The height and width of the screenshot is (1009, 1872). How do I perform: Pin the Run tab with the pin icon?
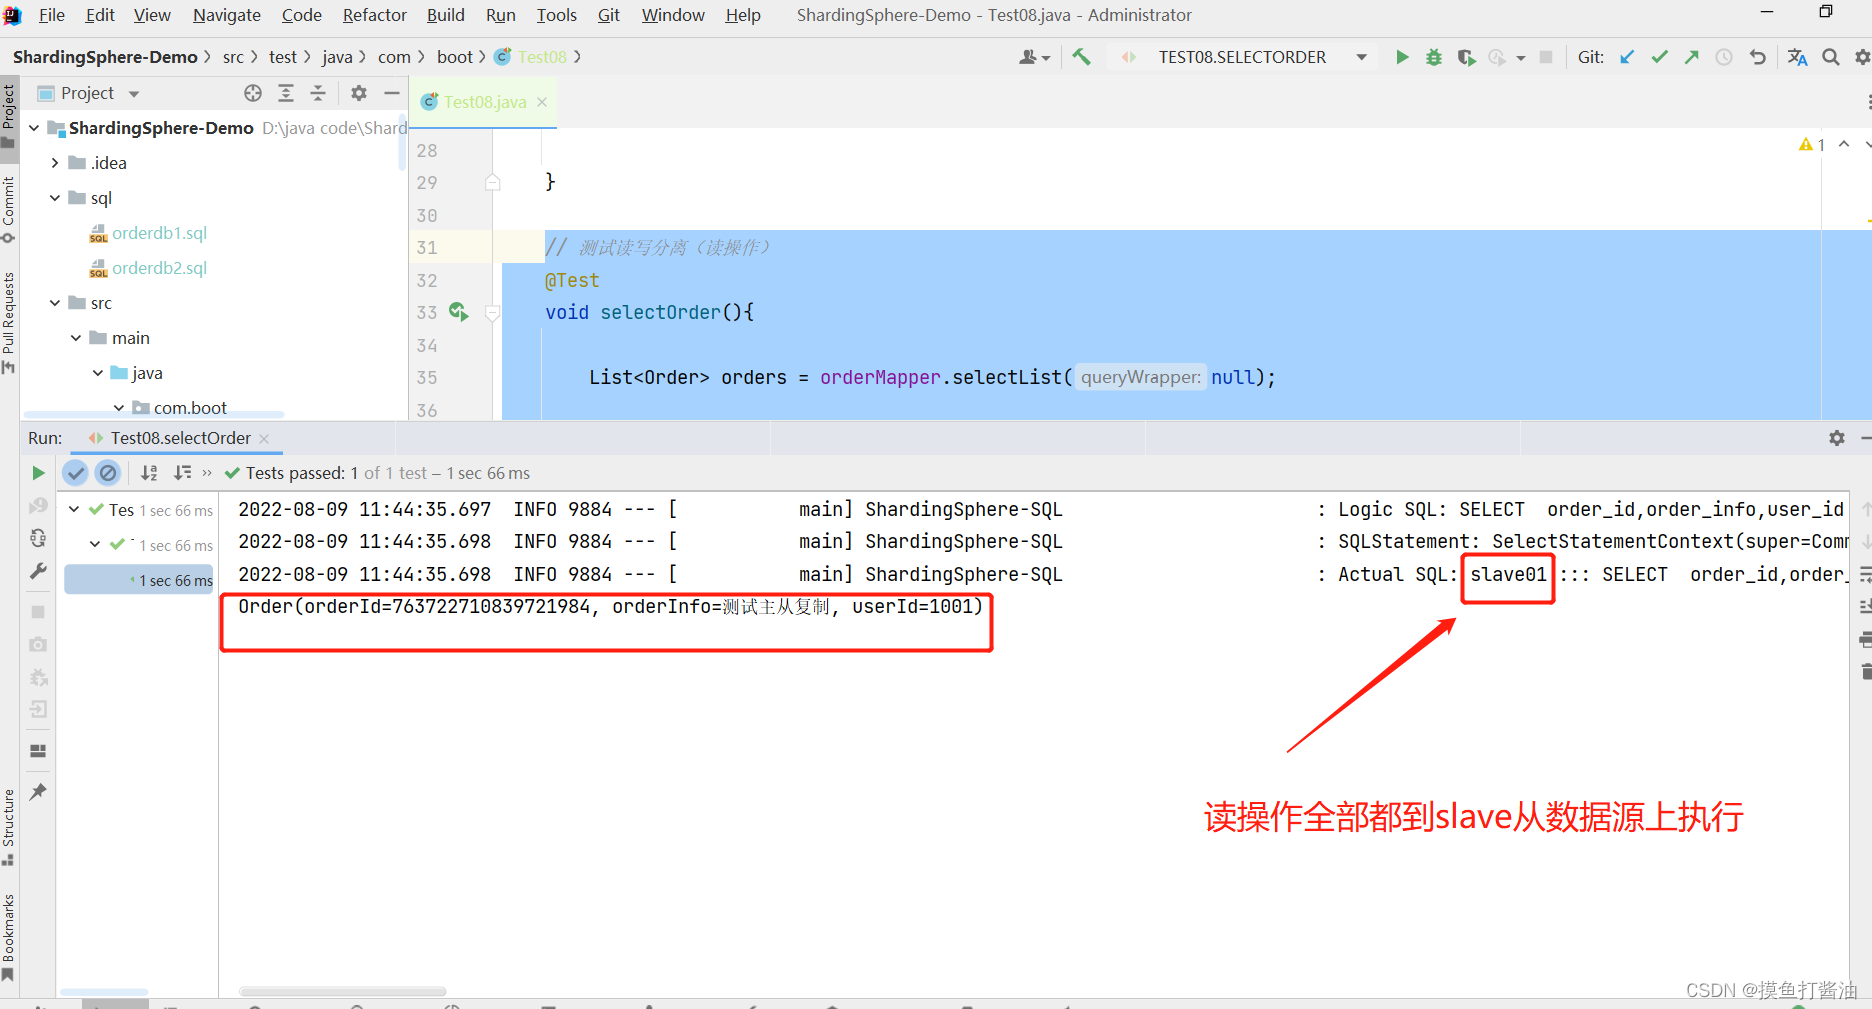tap(38, 792)
